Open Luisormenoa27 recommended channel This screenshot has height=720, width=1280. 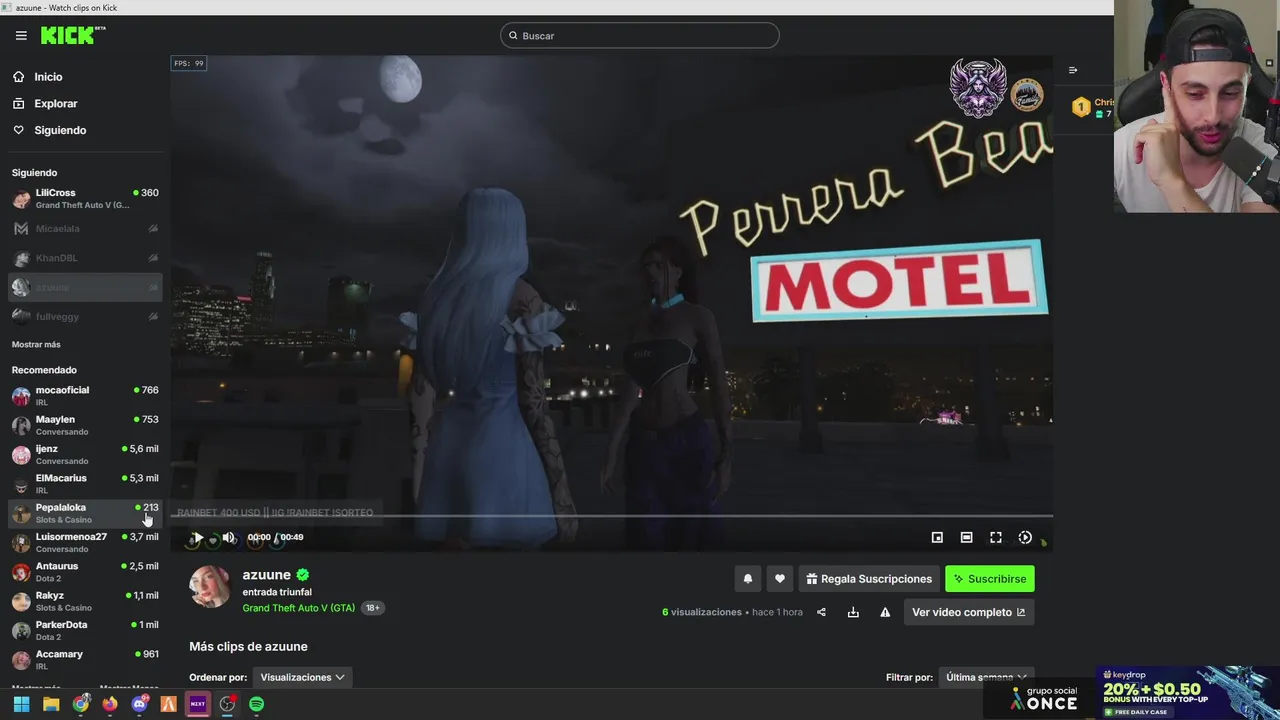(85, 542)
